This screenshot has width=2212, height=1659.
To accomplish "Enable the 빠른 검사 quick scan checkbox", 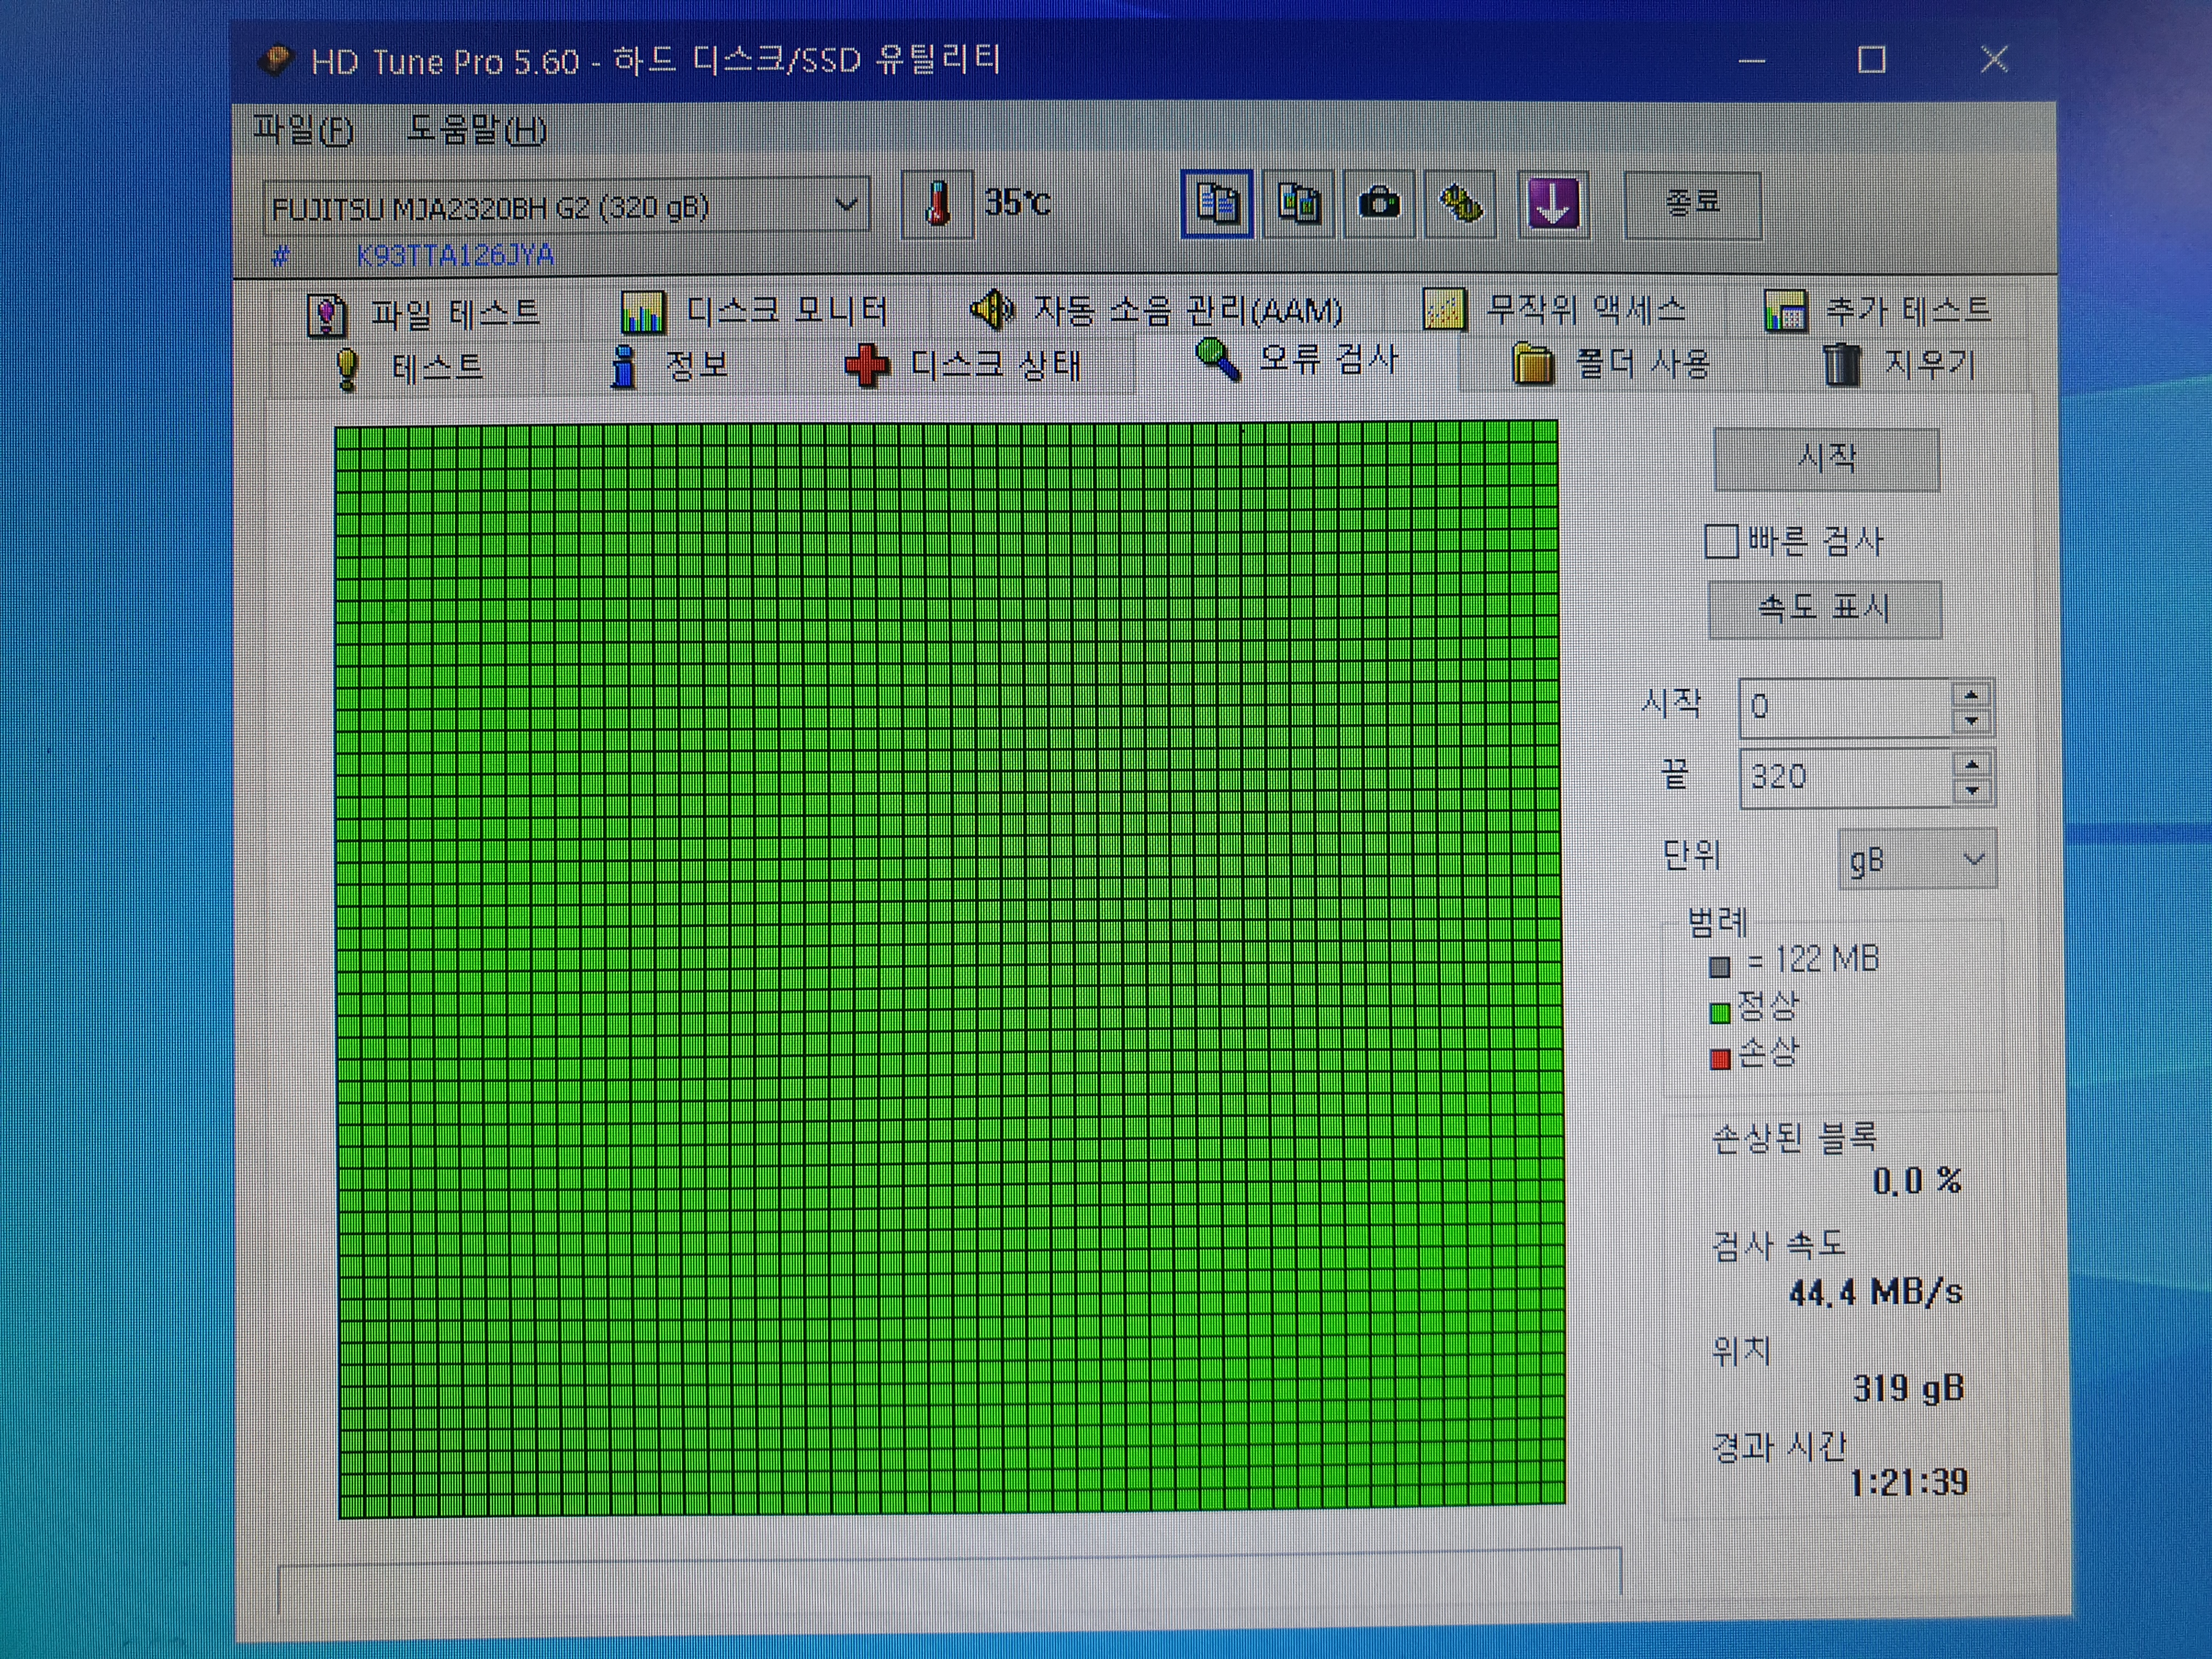I will coord(1721,541).
